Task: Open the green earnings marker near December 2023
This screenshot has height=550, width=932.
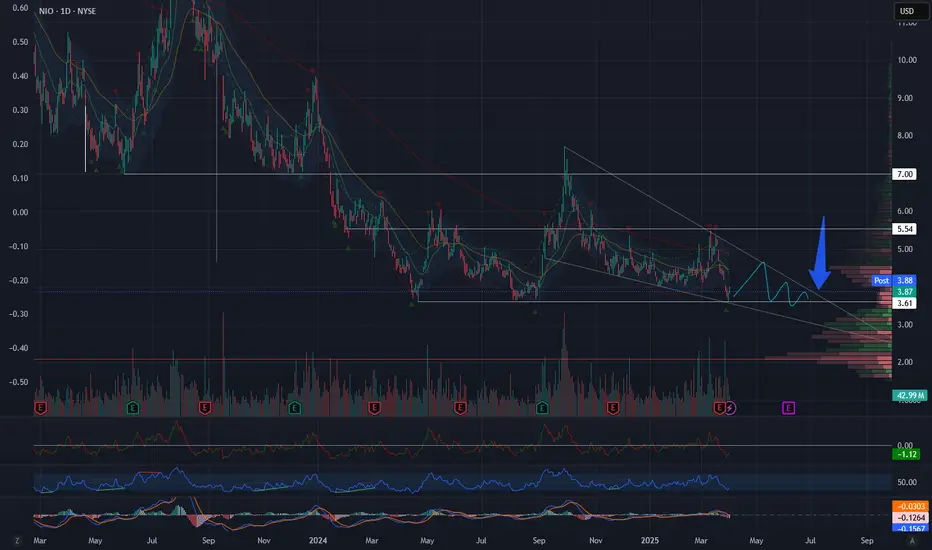Action: (295, 408)
